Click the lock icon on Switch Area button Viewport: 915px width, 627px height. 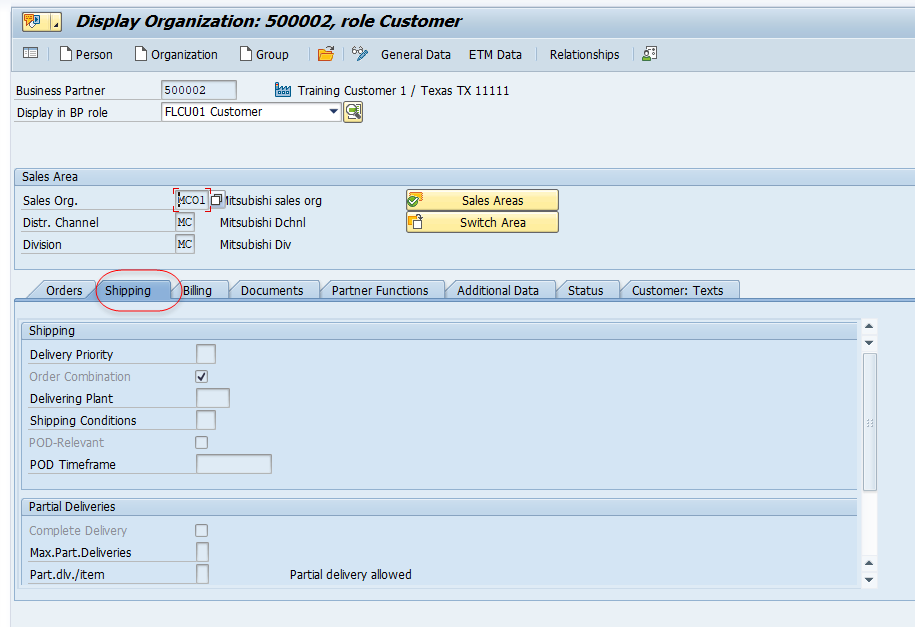(x=414, y=221)
